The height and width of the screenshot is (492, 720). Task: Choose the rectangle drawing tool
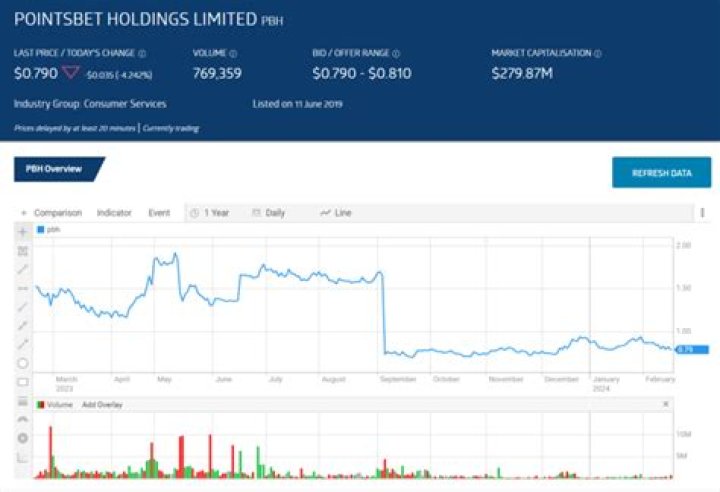[22, 382]
